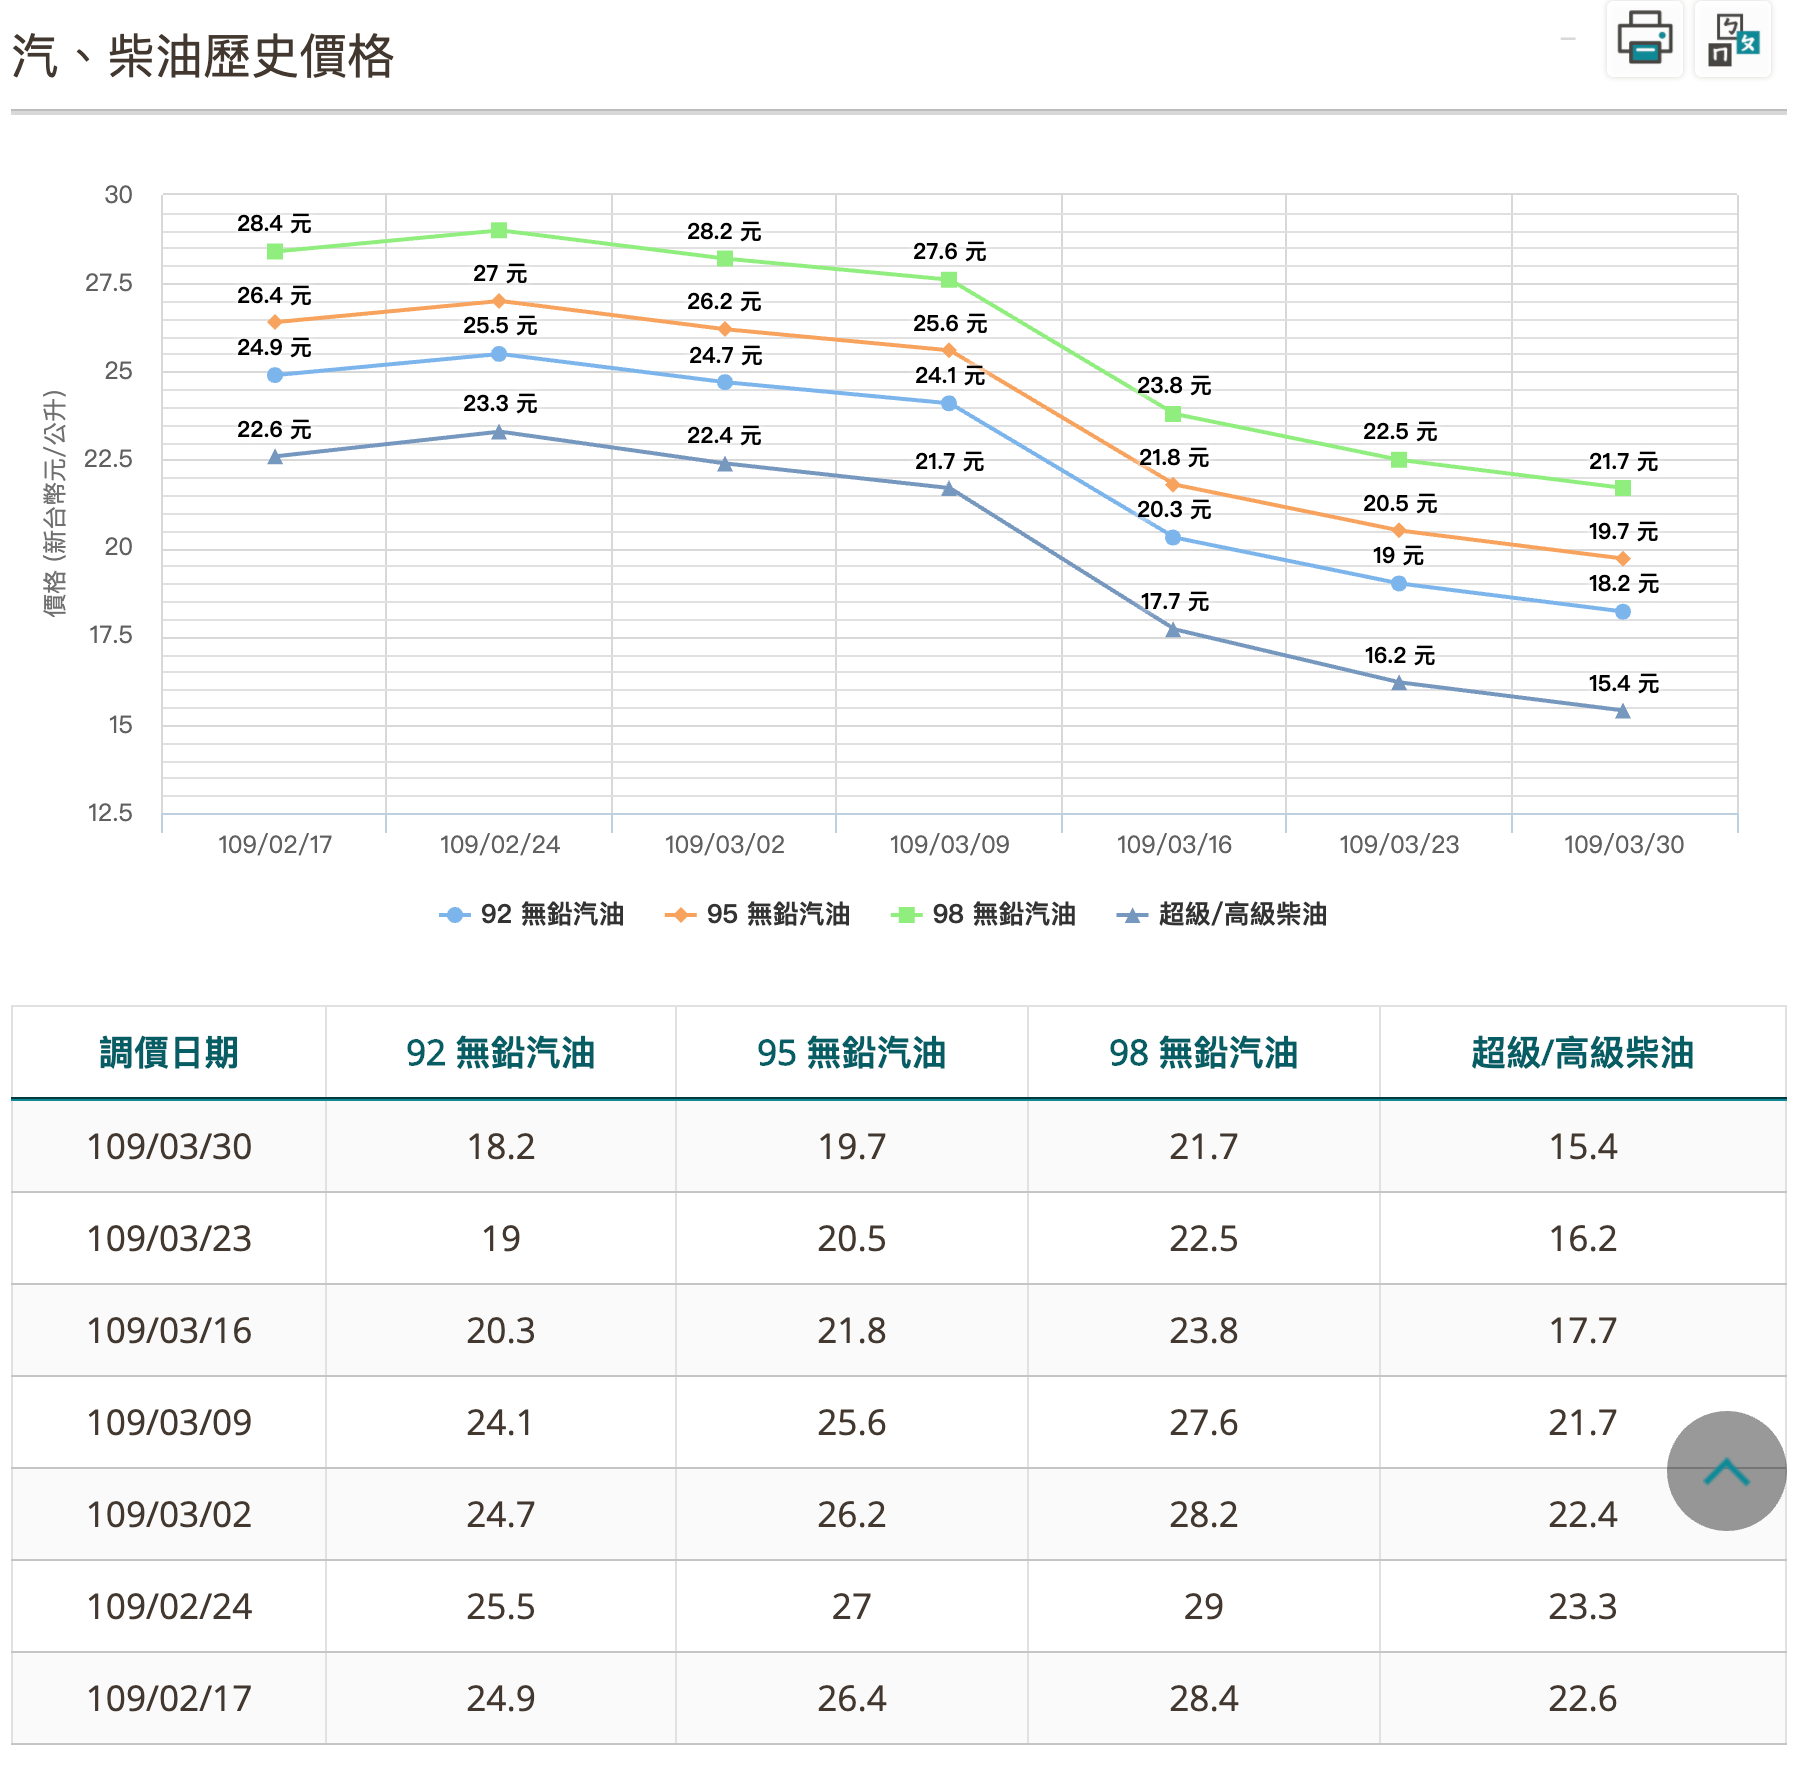Click the printer icon to print page

tap(1644, 38)
